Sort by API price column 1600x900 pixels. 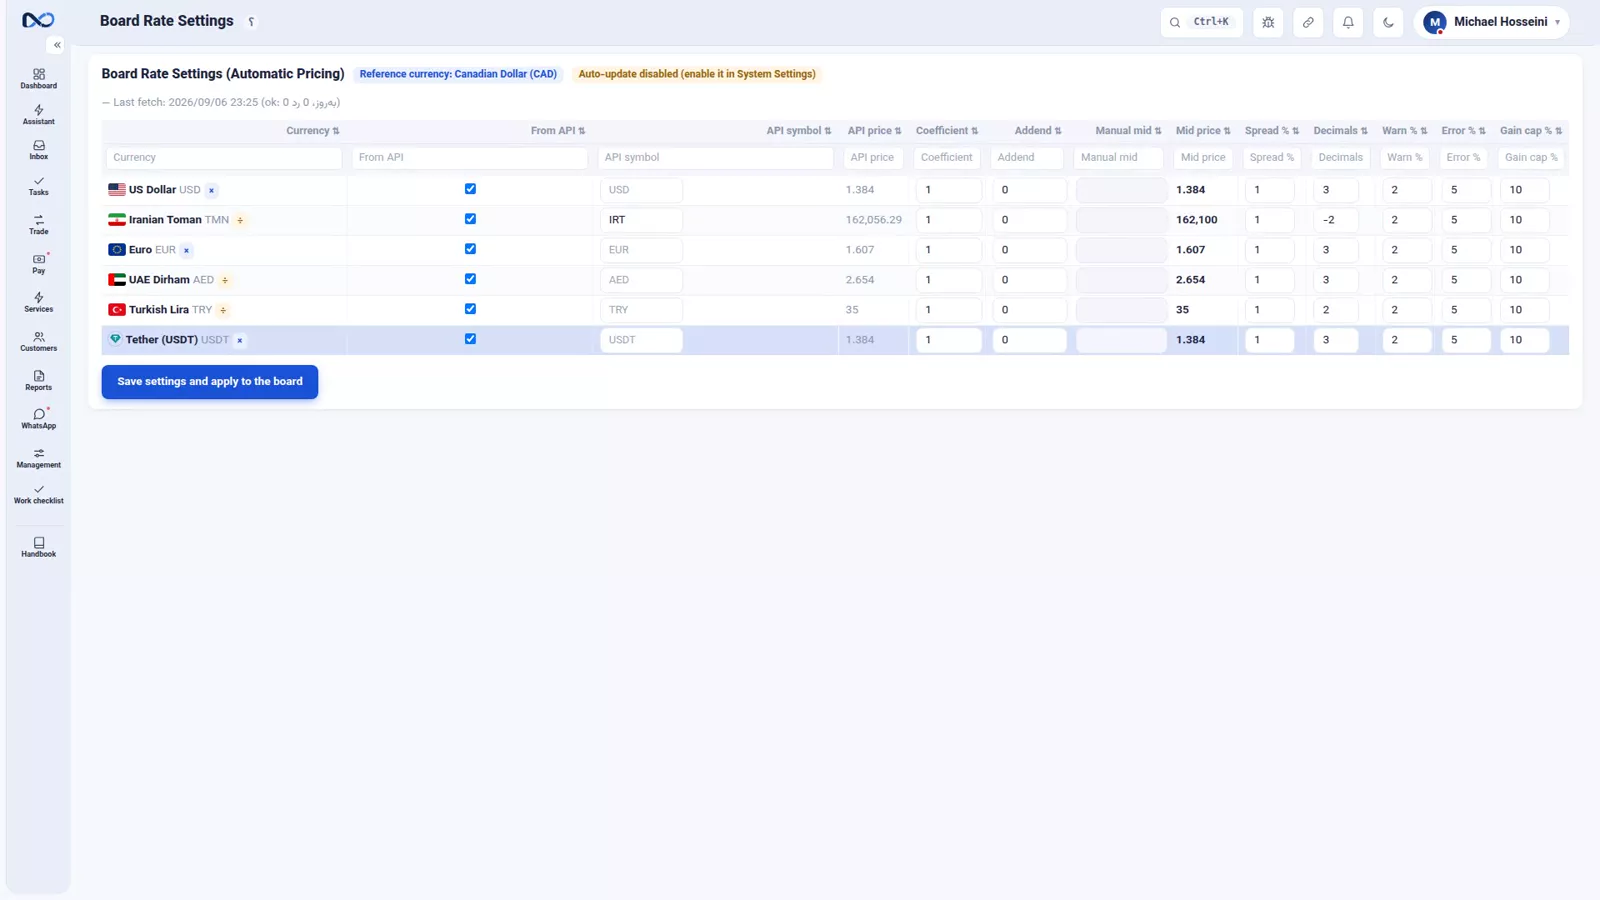pyautogui.click(x=874, y=131)
